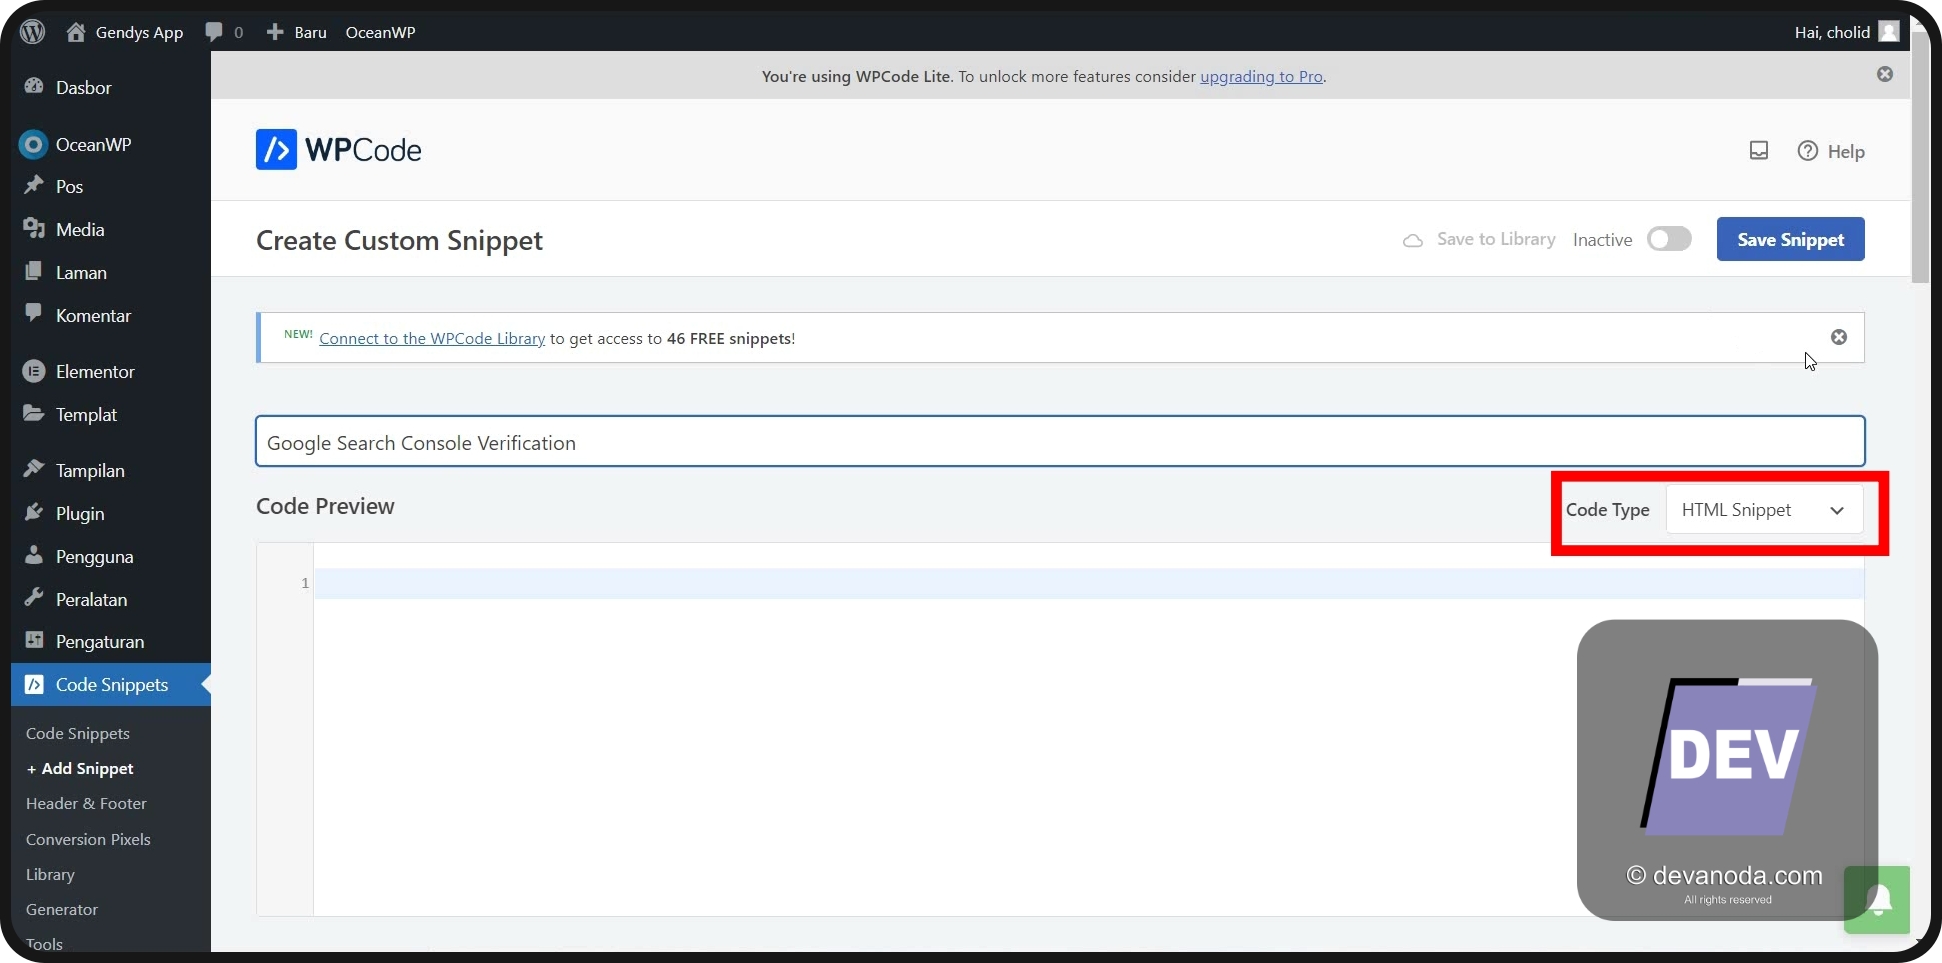Open Tampilan appearance menu

(110, 471)
